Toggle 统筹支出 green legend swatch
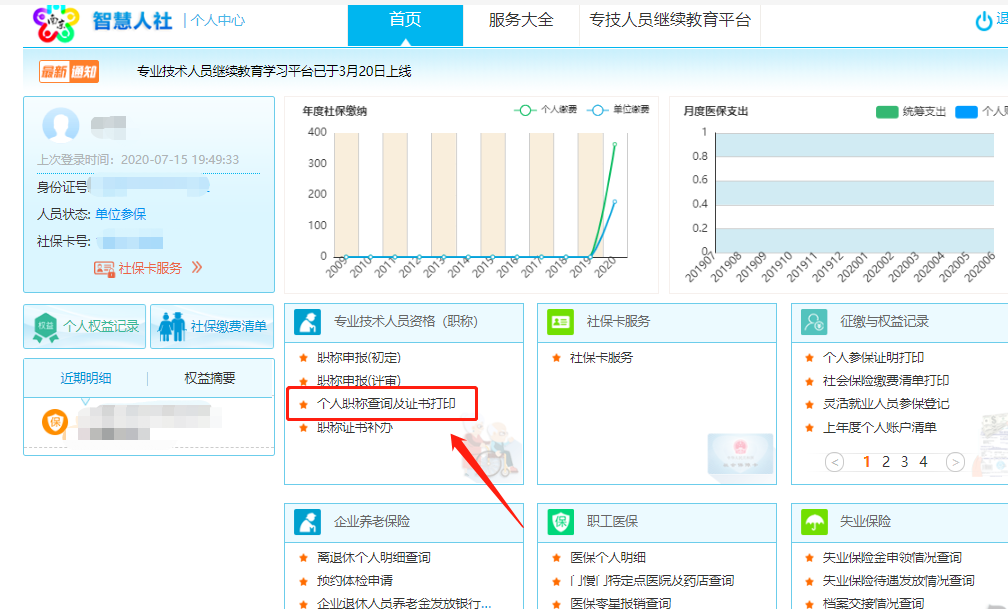Image resolution: width=1008 pixels, height=609 pixels. [x=886, y=112]
